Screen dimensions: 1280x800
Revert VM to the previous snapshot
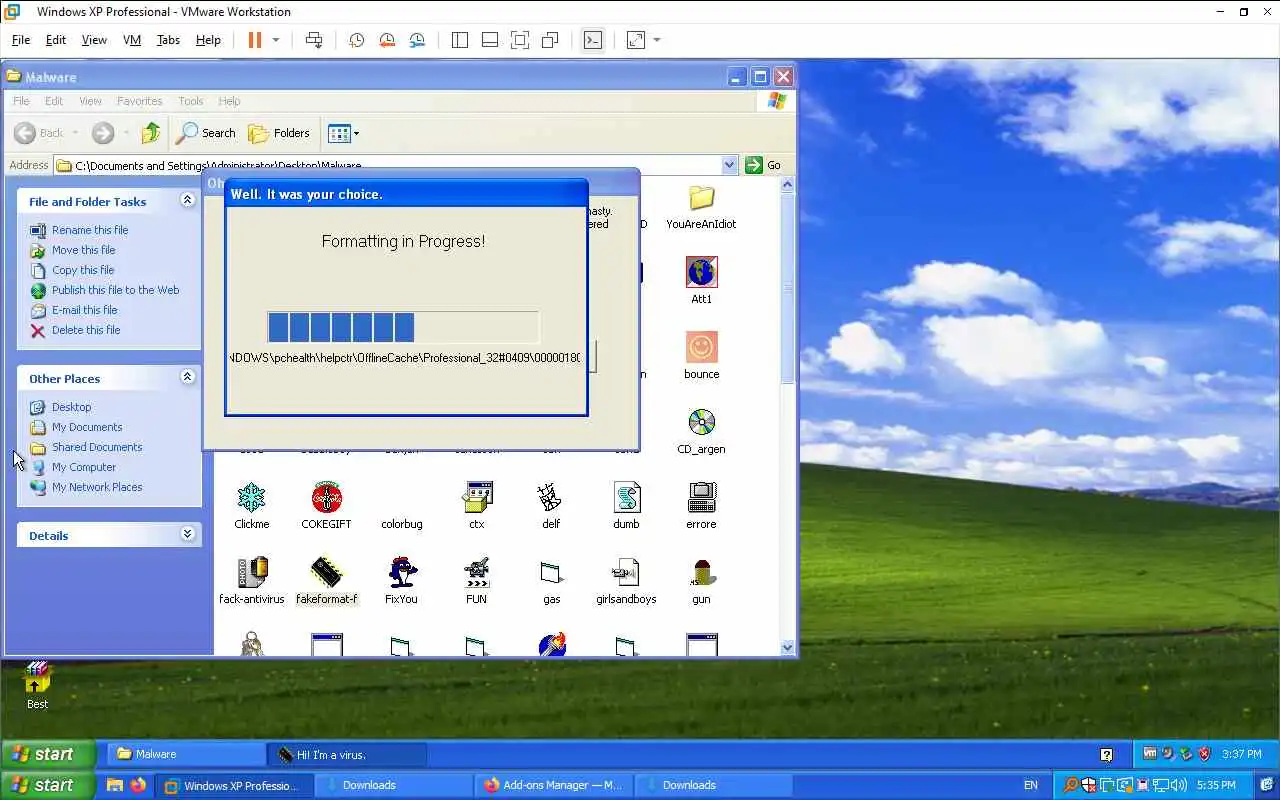[x=387, y=40]
